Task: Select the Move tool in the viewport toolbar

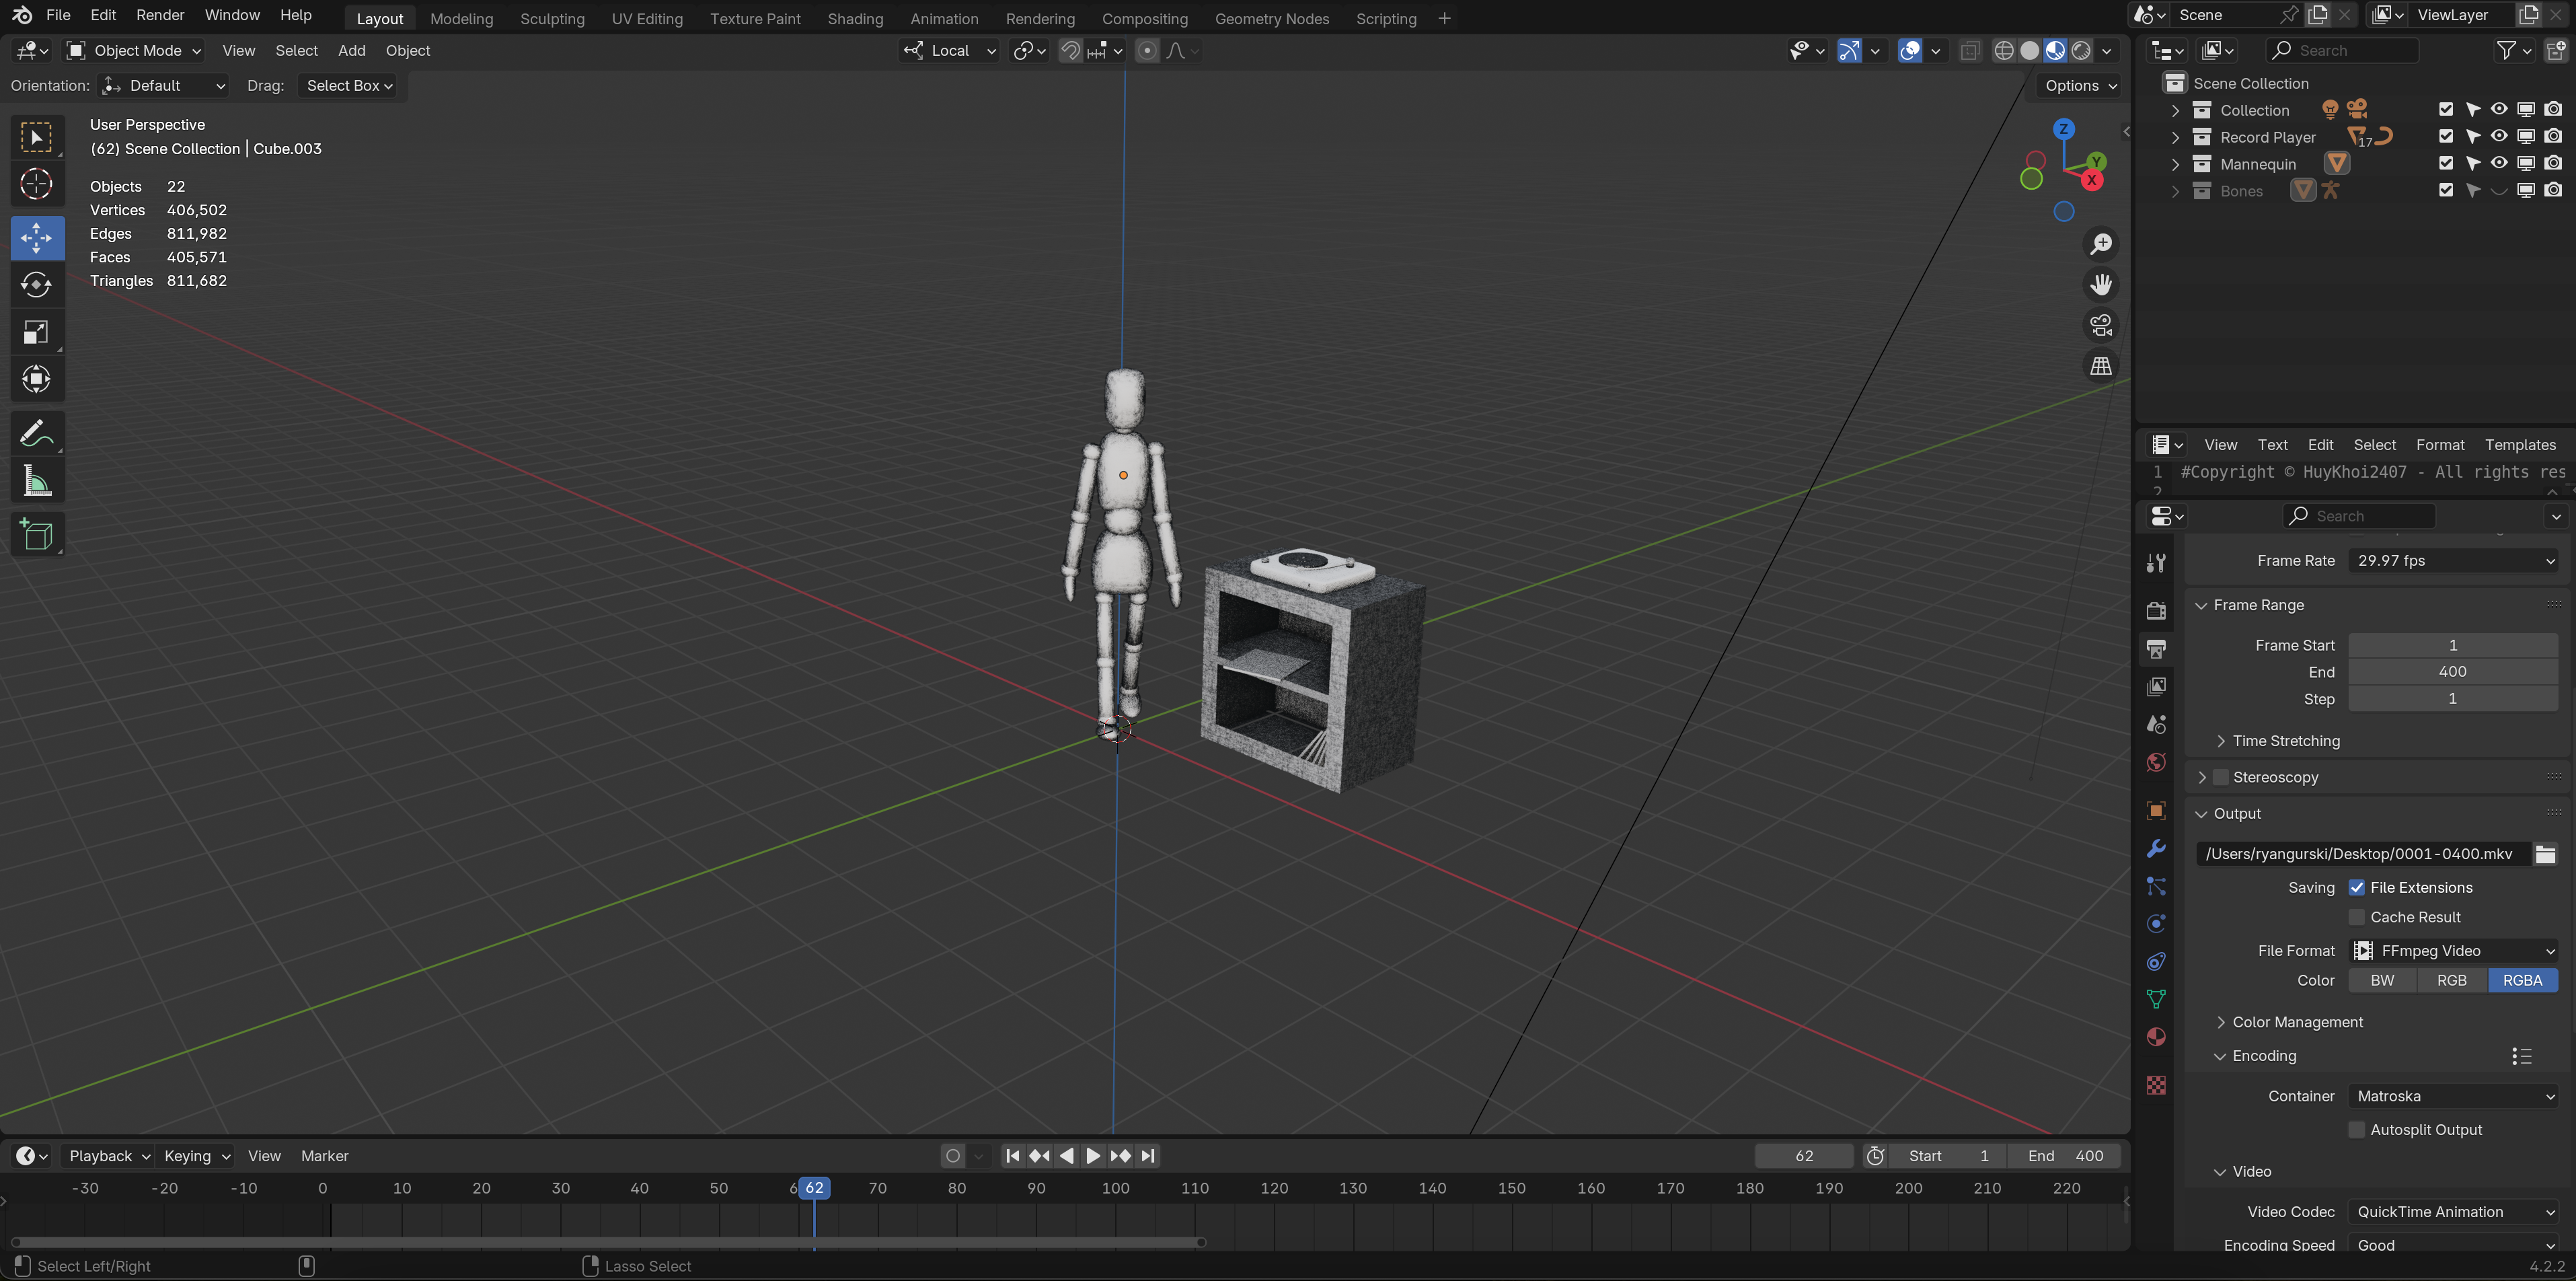Action: 37,237
